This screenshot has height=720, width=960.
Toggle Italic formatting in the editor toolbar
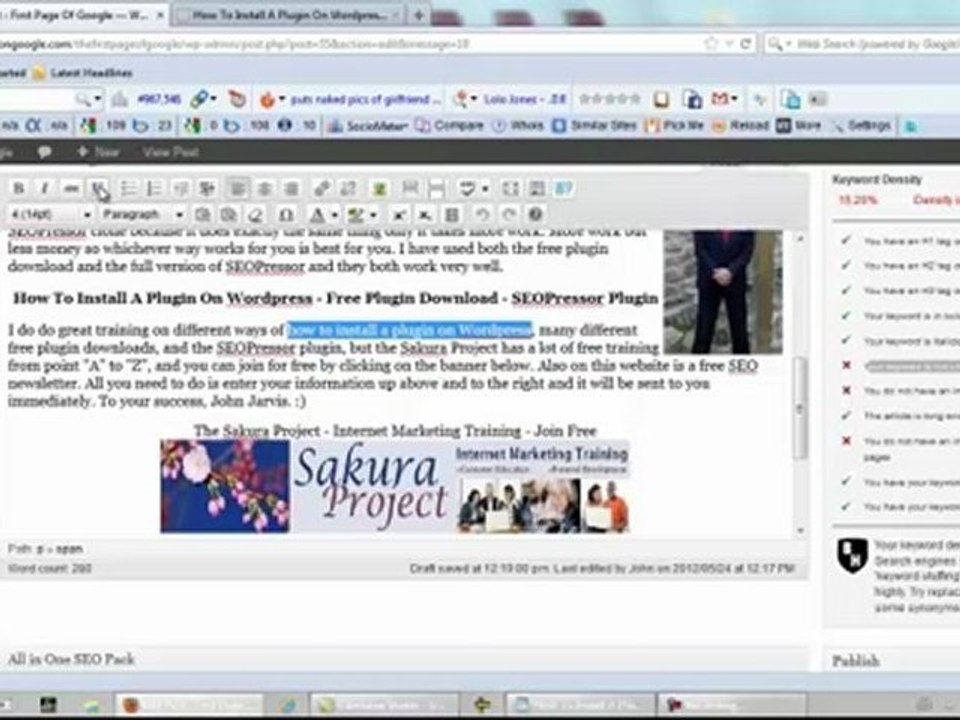coord(45,189)
